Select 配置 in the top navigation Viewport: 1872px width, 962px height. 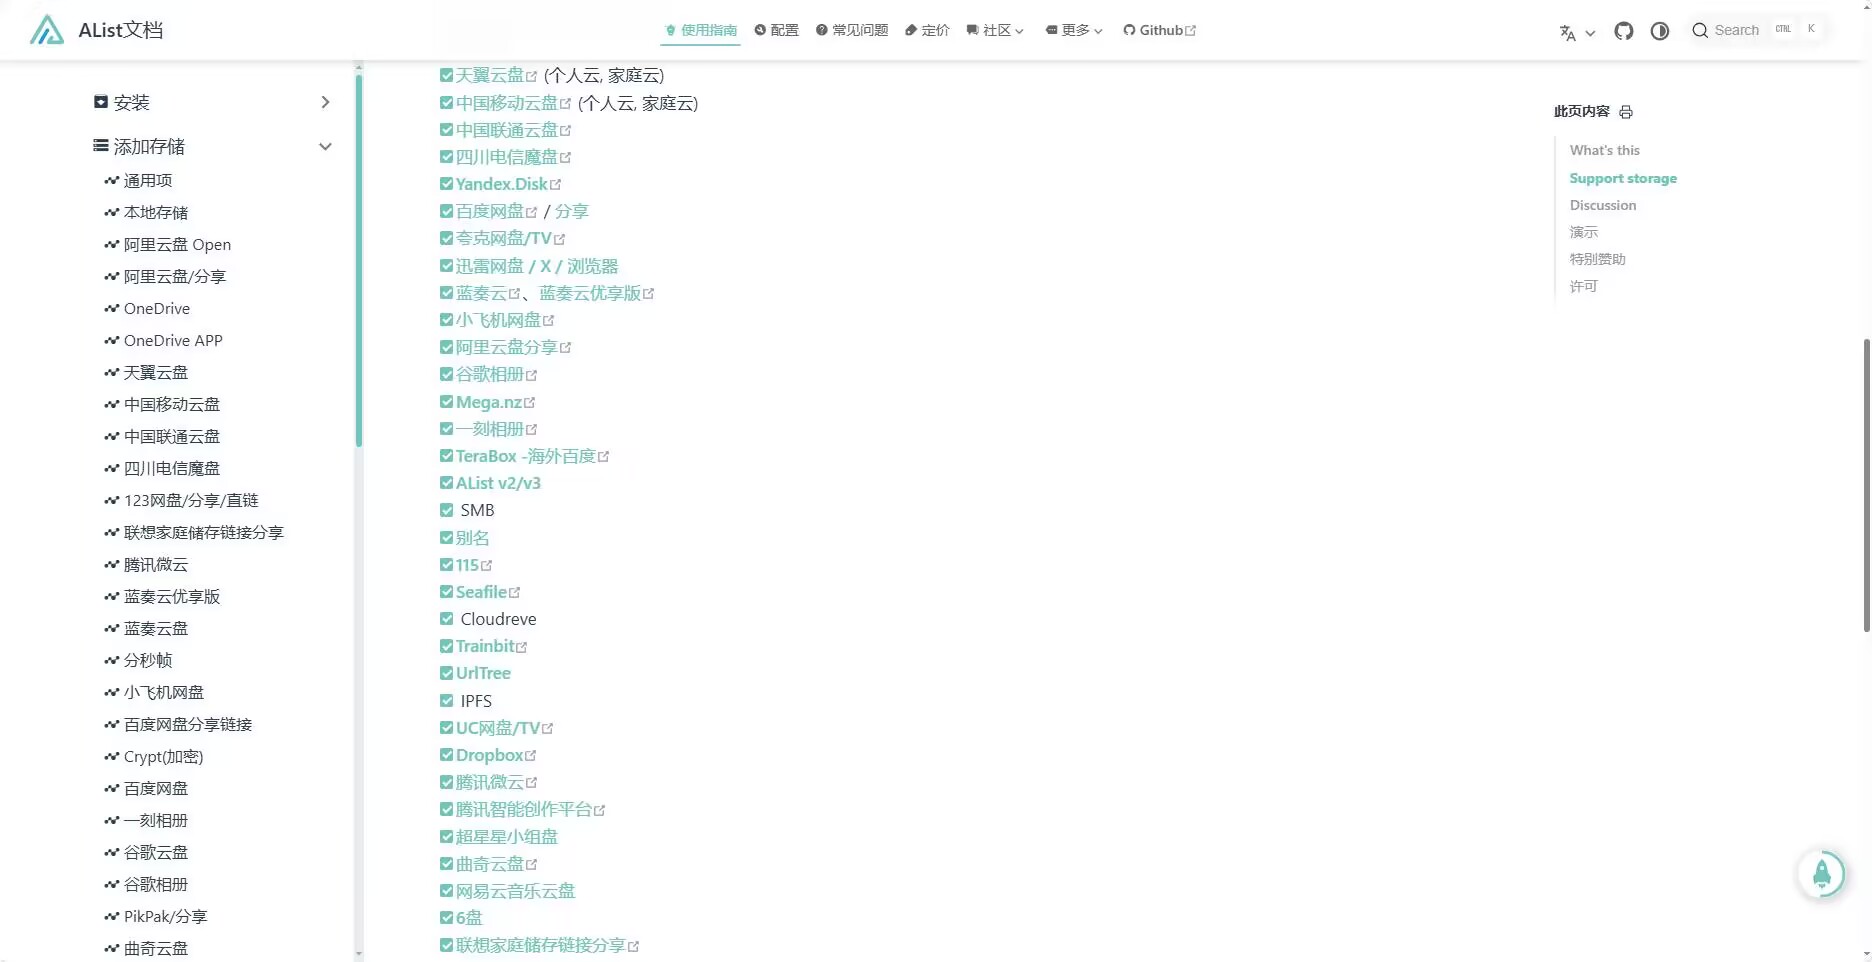pyautogui.click(x=776, y=30)
